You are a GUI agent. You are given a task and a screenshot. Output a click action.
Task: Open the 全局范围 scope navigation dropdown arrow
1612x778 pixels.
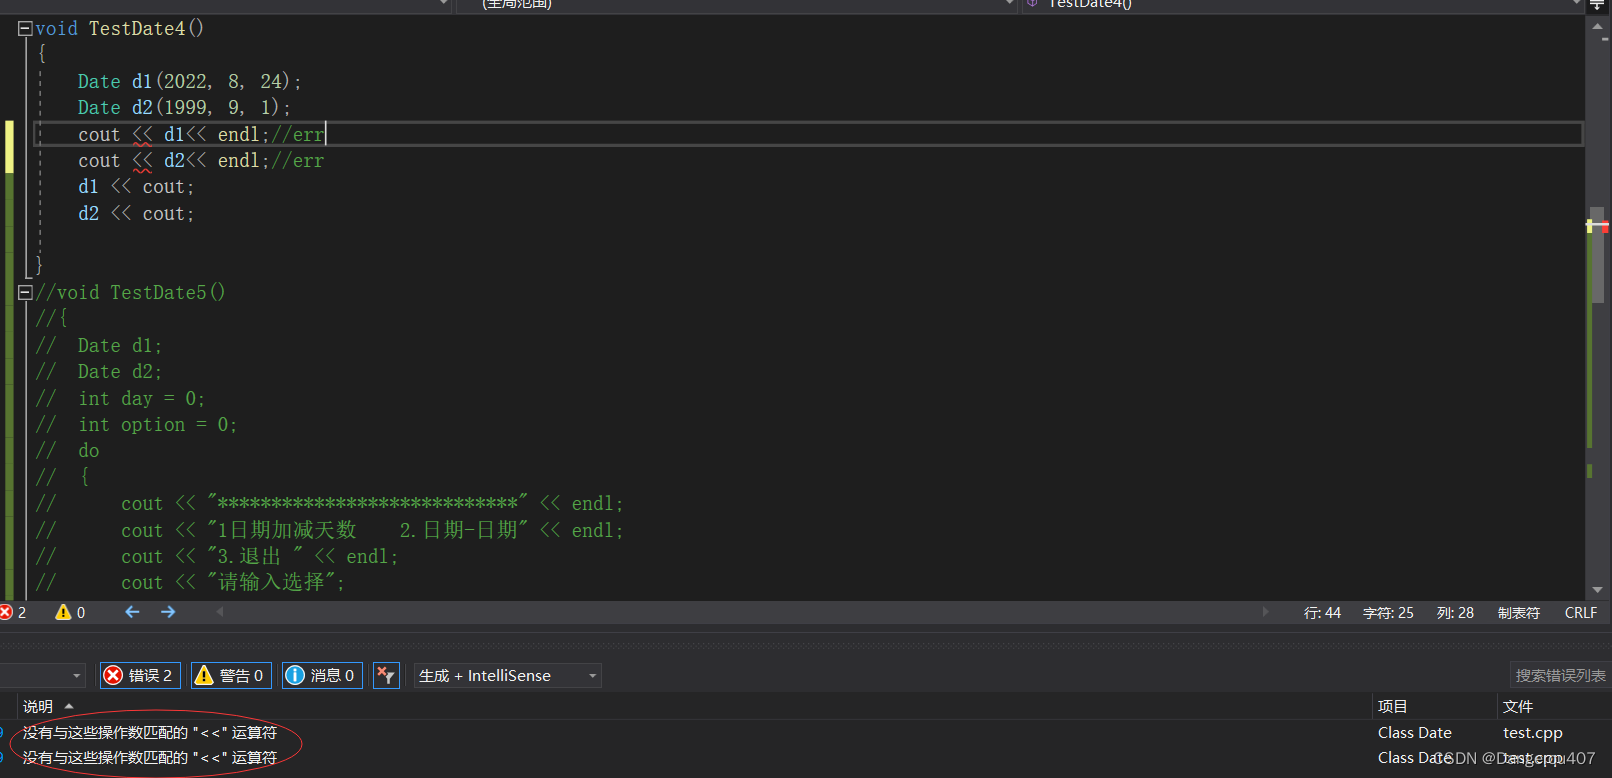pos(1009,4)
